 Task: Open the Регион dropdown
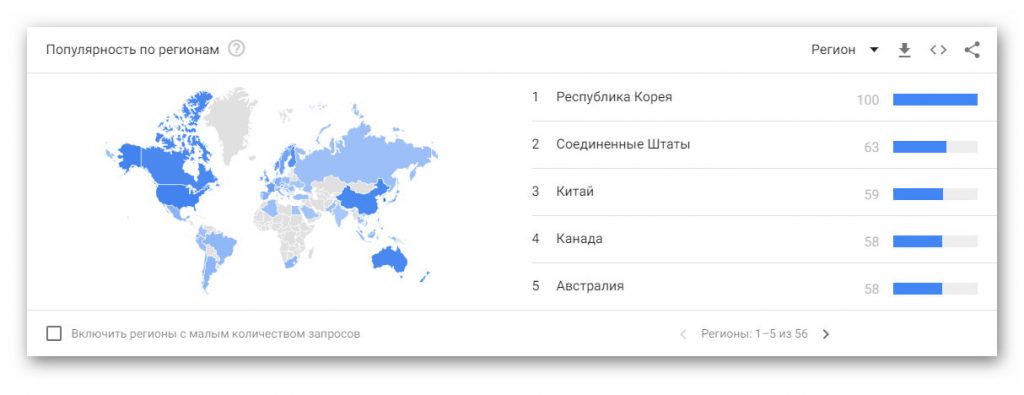(845, 50)
